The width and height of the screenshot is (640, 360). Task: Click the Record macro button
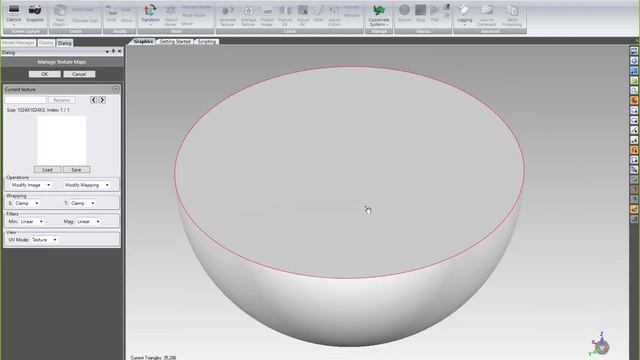pos(404,13)
